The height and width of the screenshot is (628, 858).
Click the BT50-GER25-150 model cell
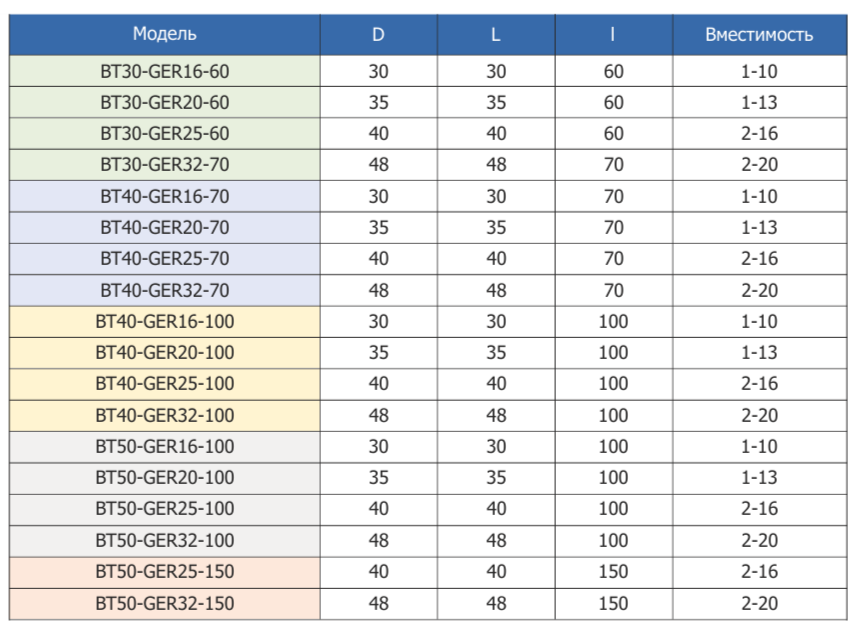[165, 572]
